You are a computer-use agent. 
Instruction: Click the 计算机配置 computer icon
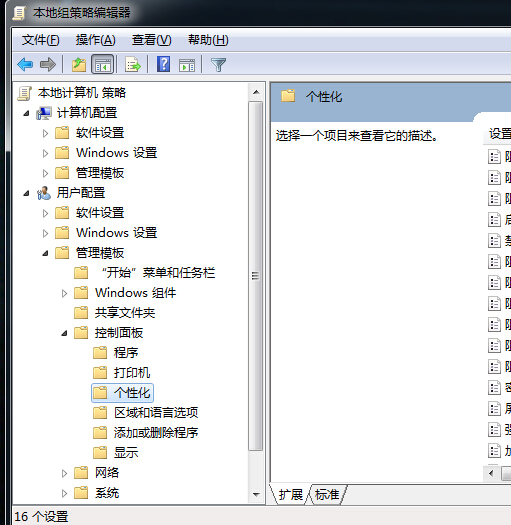click(x=44, y=113)
